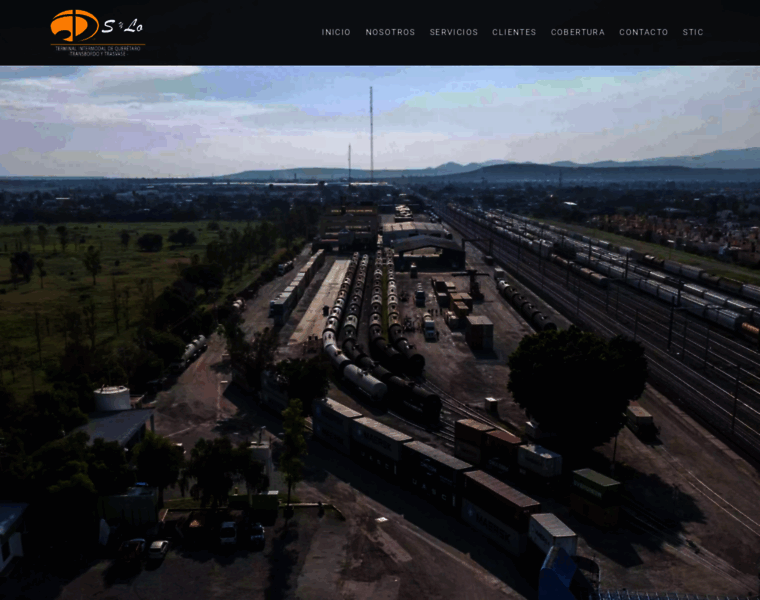
Task: Click the Terminal Intermodal tagline under logo
Action: 97,49
